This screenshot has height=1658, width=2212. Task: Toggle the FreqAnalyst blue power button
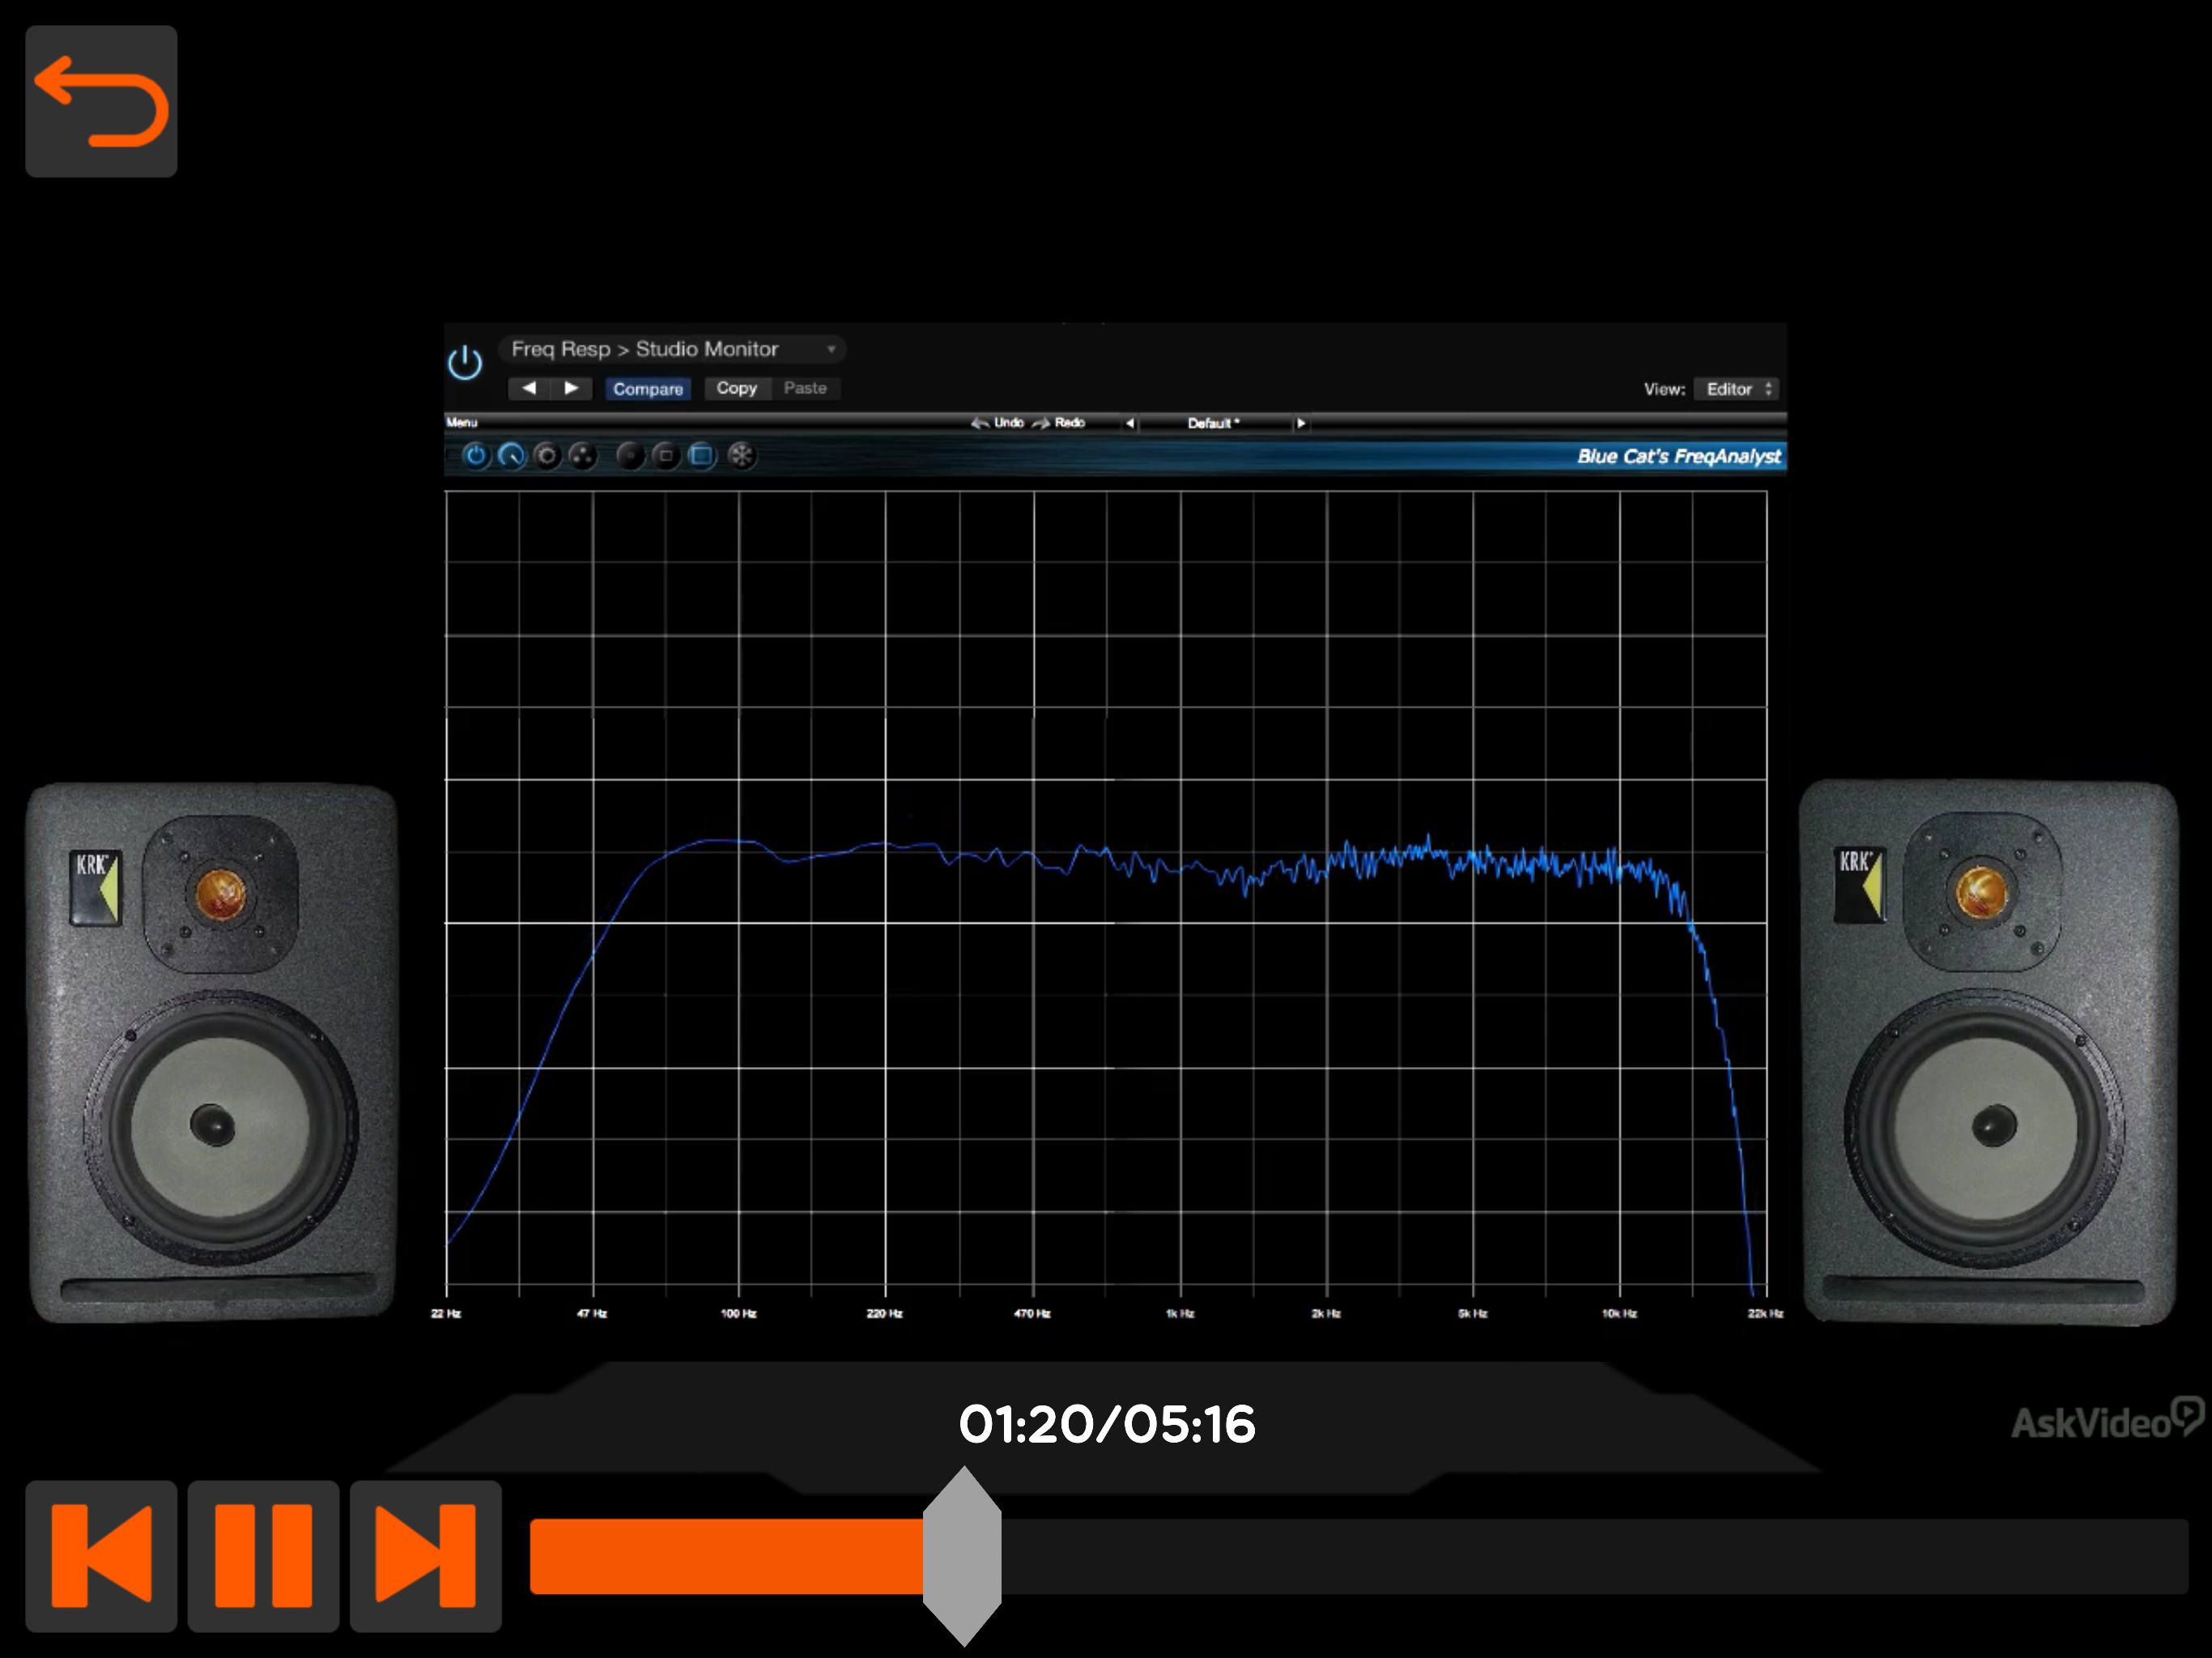pos(475,456)
